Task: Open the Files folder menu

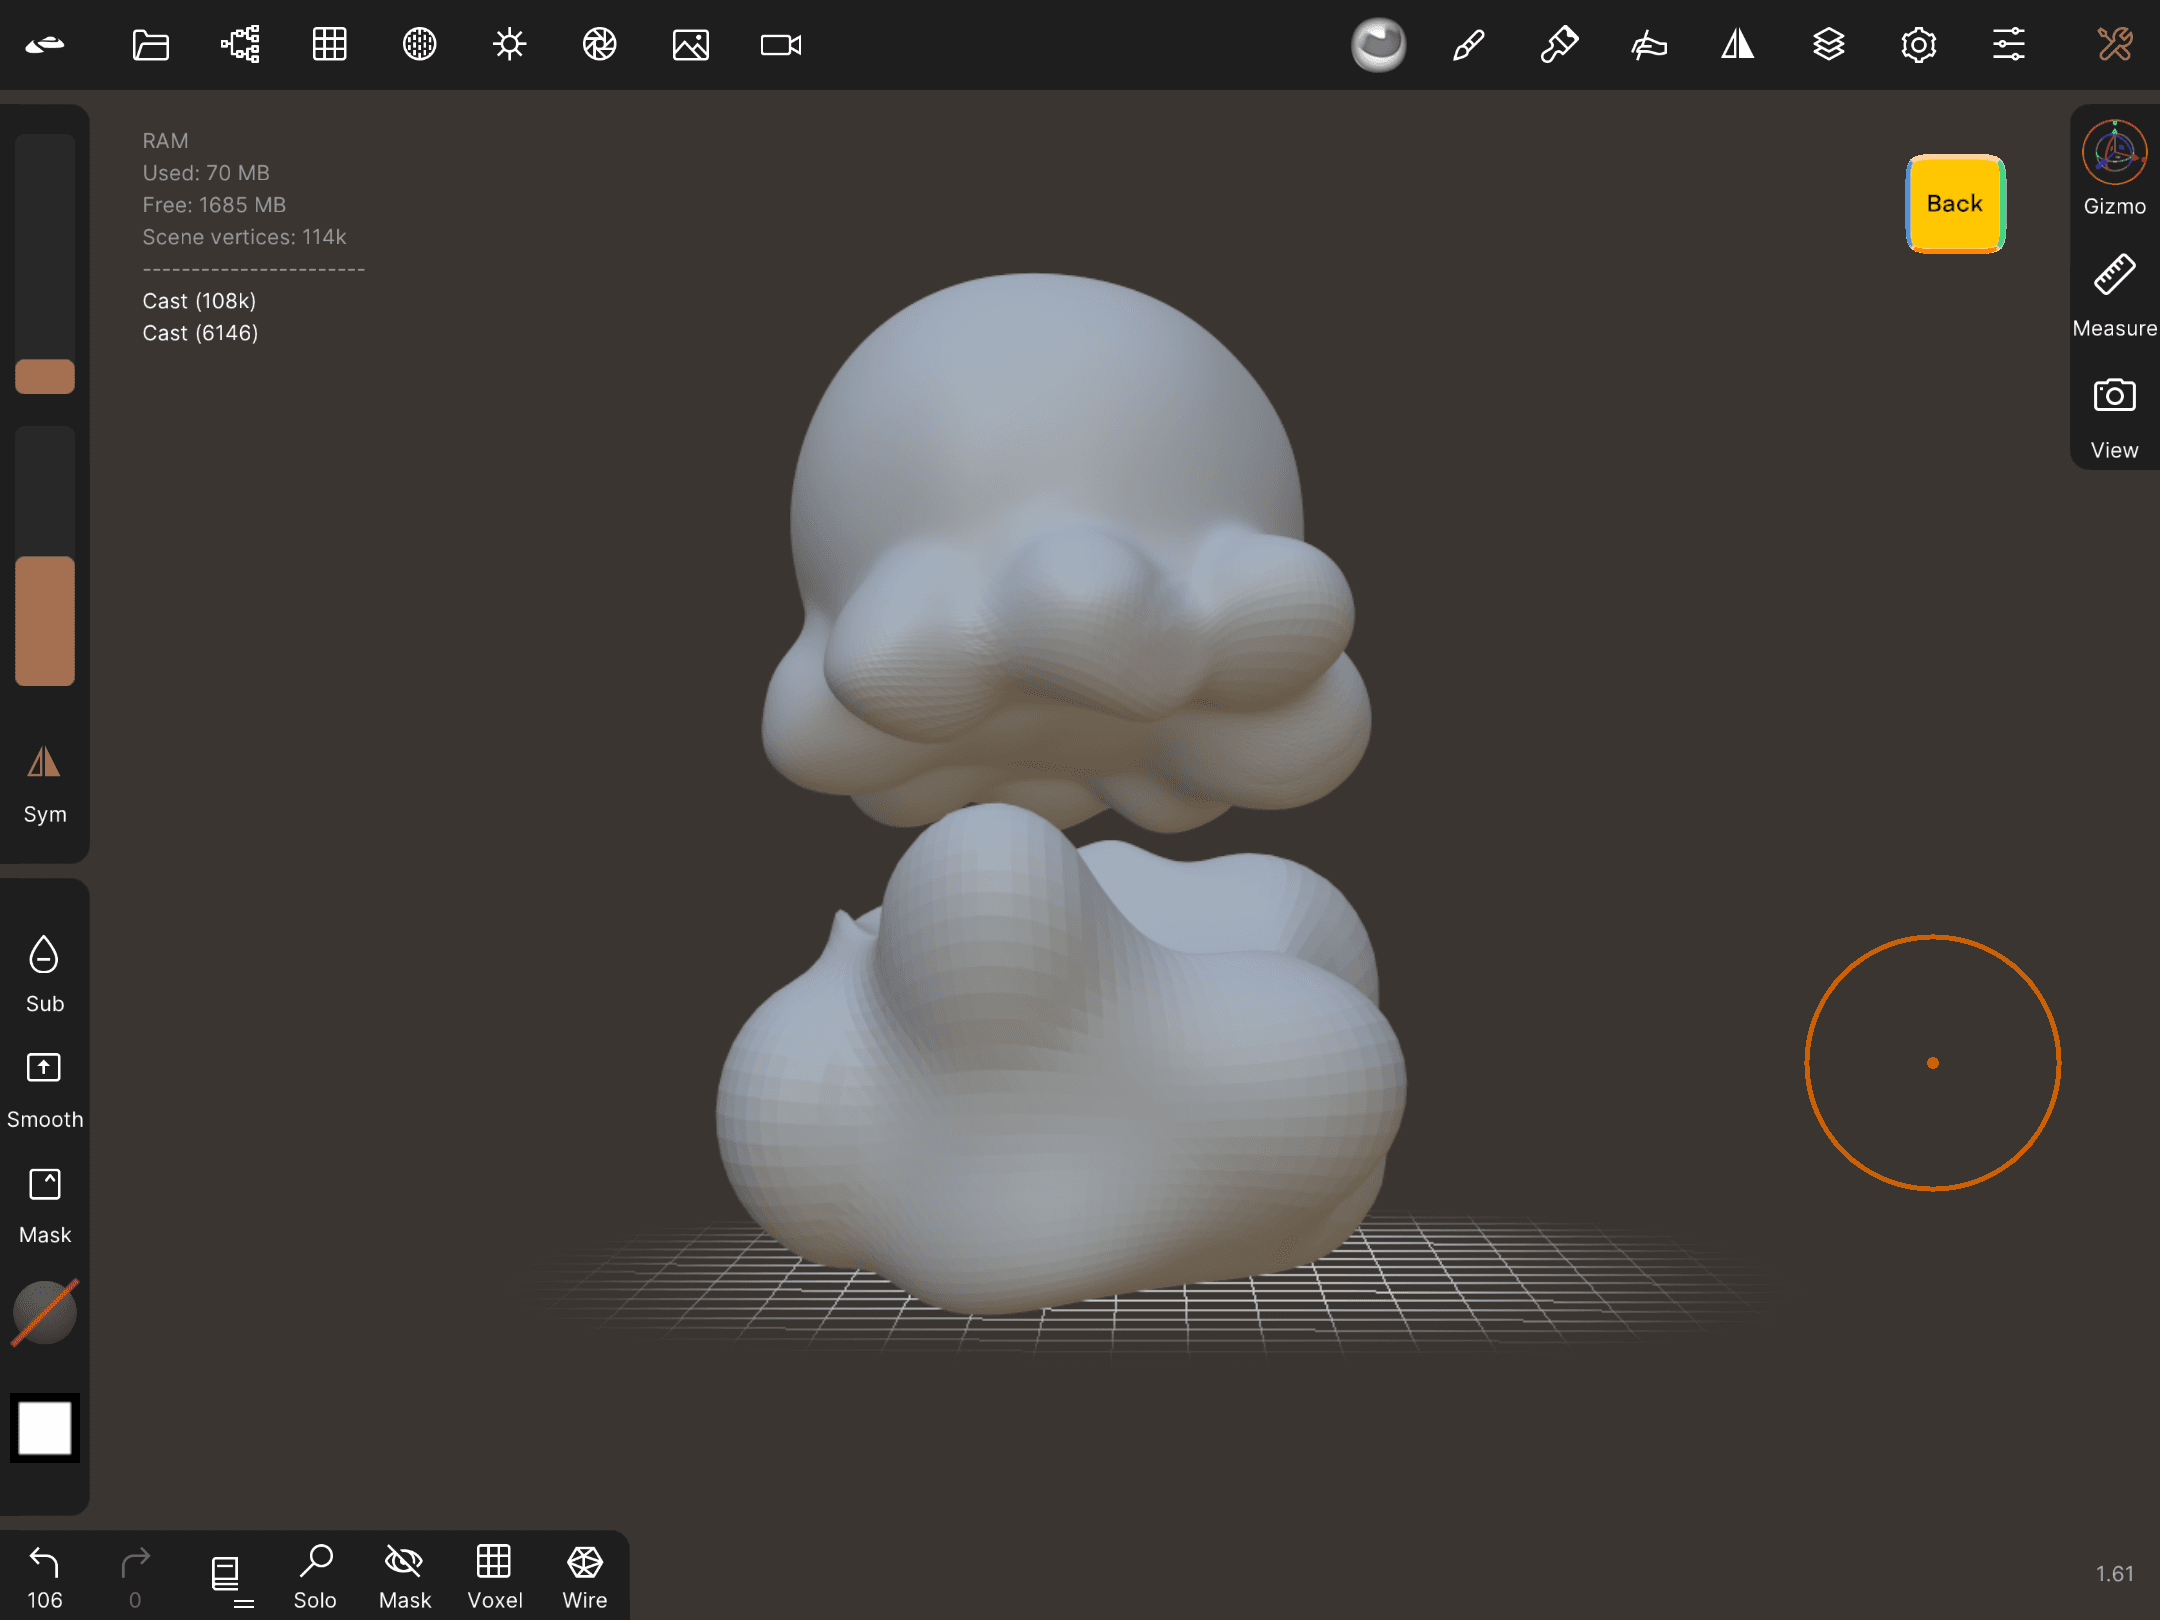Action: click(150, 45)
